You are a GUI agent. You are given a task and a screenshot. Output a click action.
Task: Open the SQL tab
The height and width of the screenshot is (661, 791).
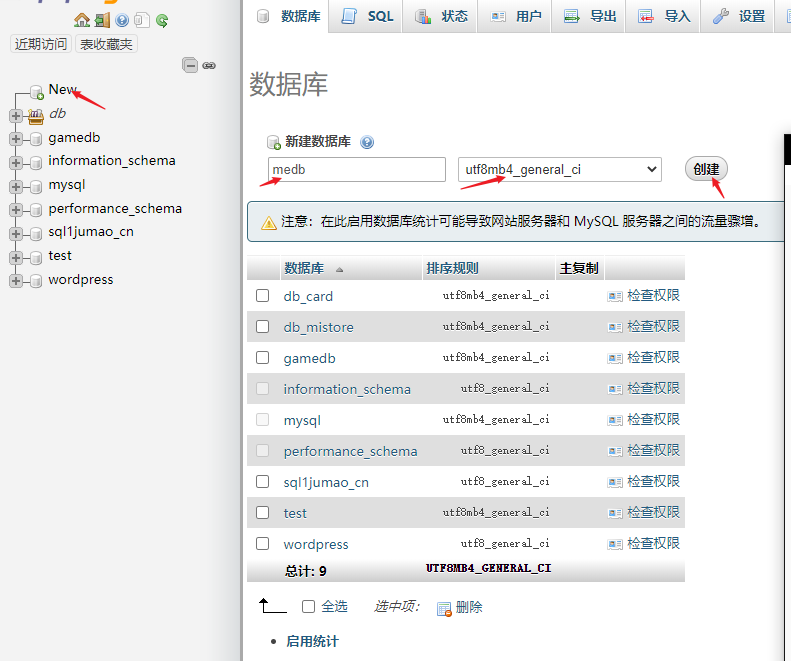(x=365, y=16)
